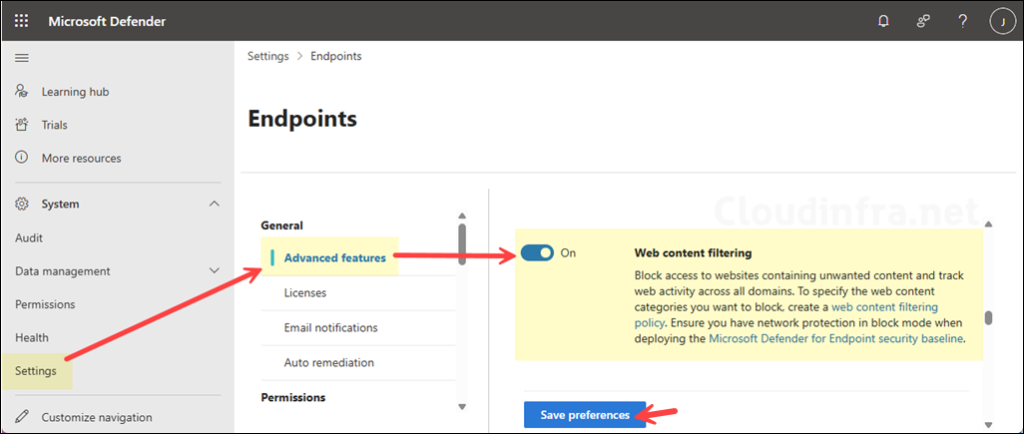Select Advanced features in General
Viewport: 1024px width, 434px height.
click(334, 258)
